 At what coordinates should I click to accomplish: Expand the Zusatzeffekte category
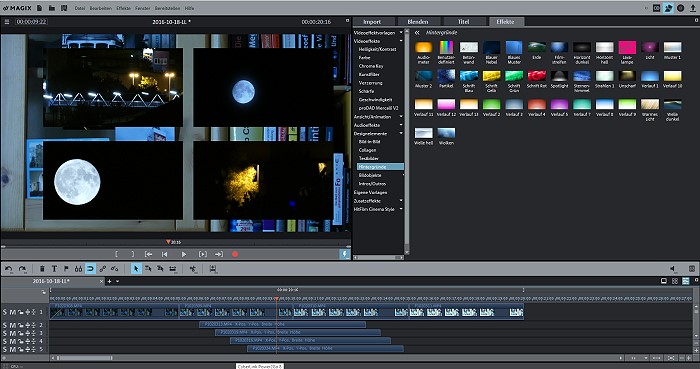click(401, 201)
